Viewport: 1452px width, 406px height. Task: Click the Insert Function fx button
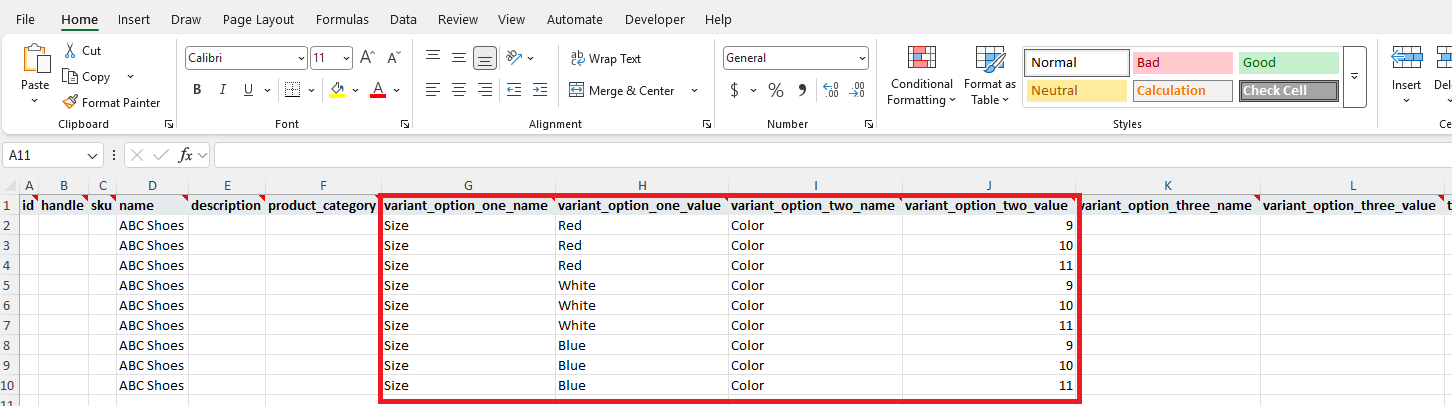coord(185,155)
